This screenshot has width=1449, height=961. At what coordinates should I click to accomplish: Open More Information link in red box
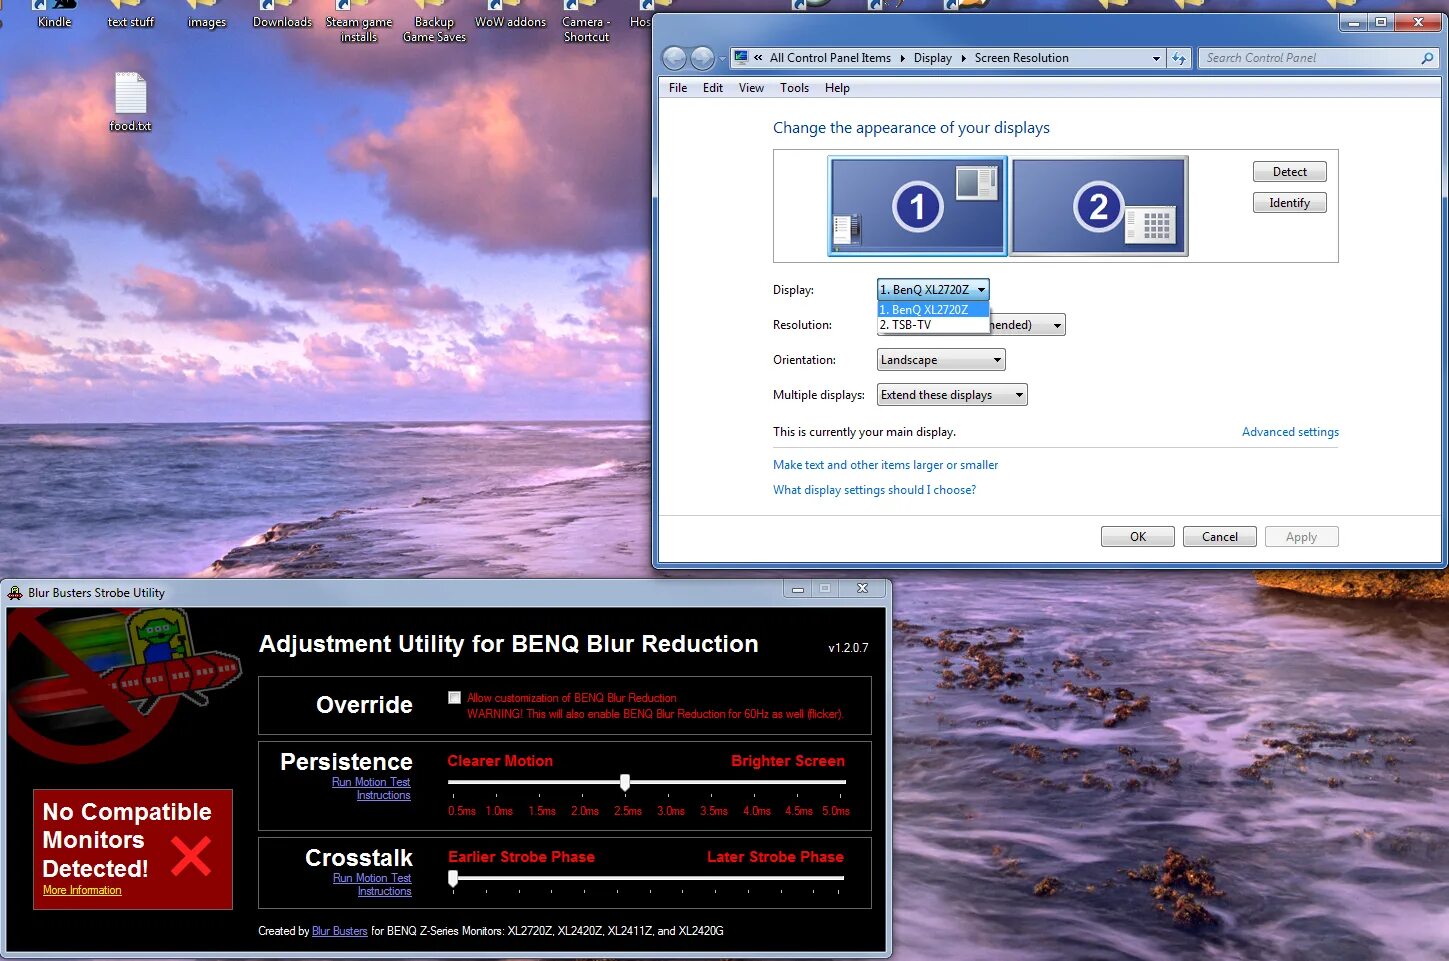point(82,890)
